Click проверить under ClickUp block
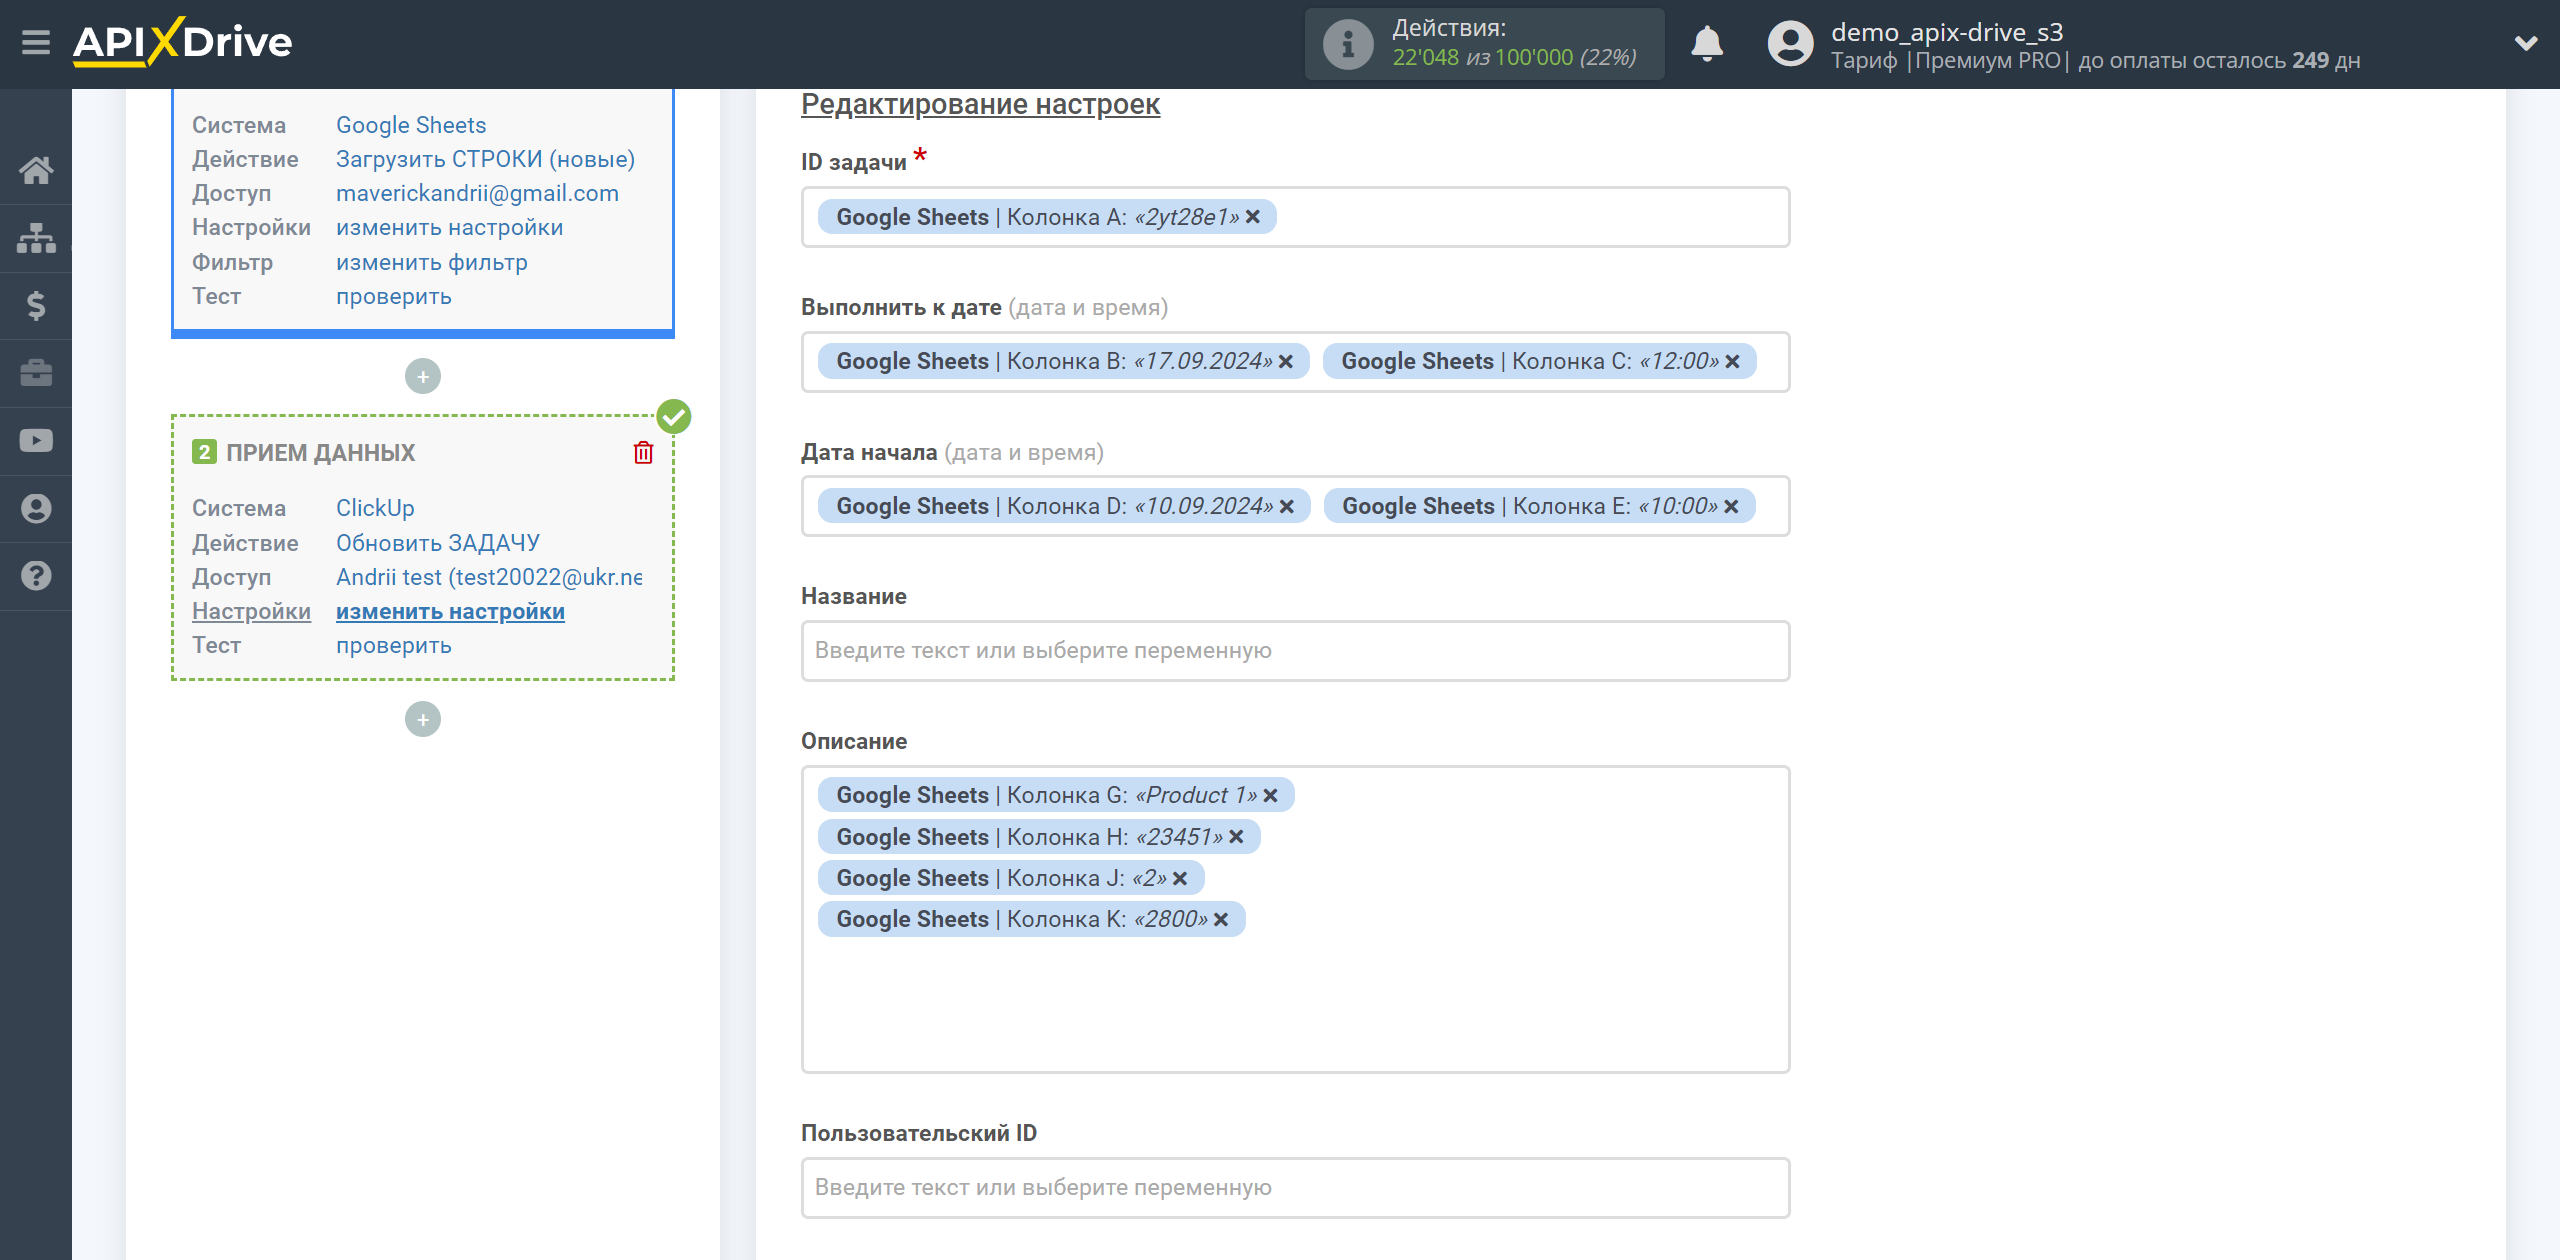 pos(393,645)
